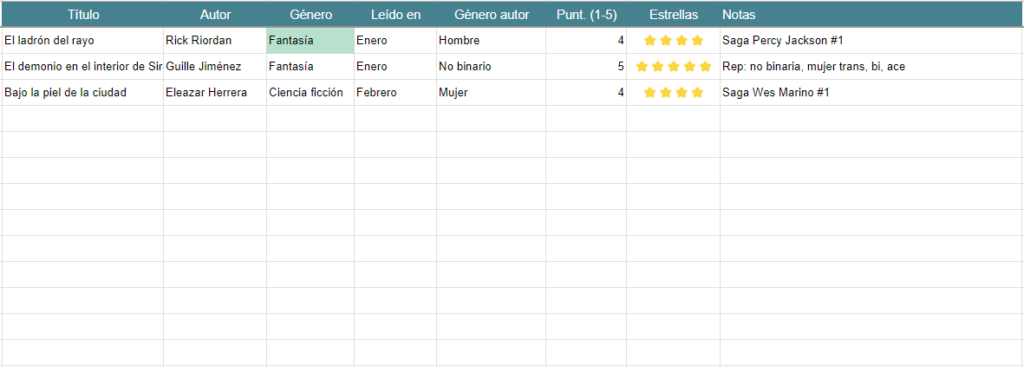Select the note 'Saga Wes Marino #1'
Screen dimensions: 1024x367
point(871,93)
